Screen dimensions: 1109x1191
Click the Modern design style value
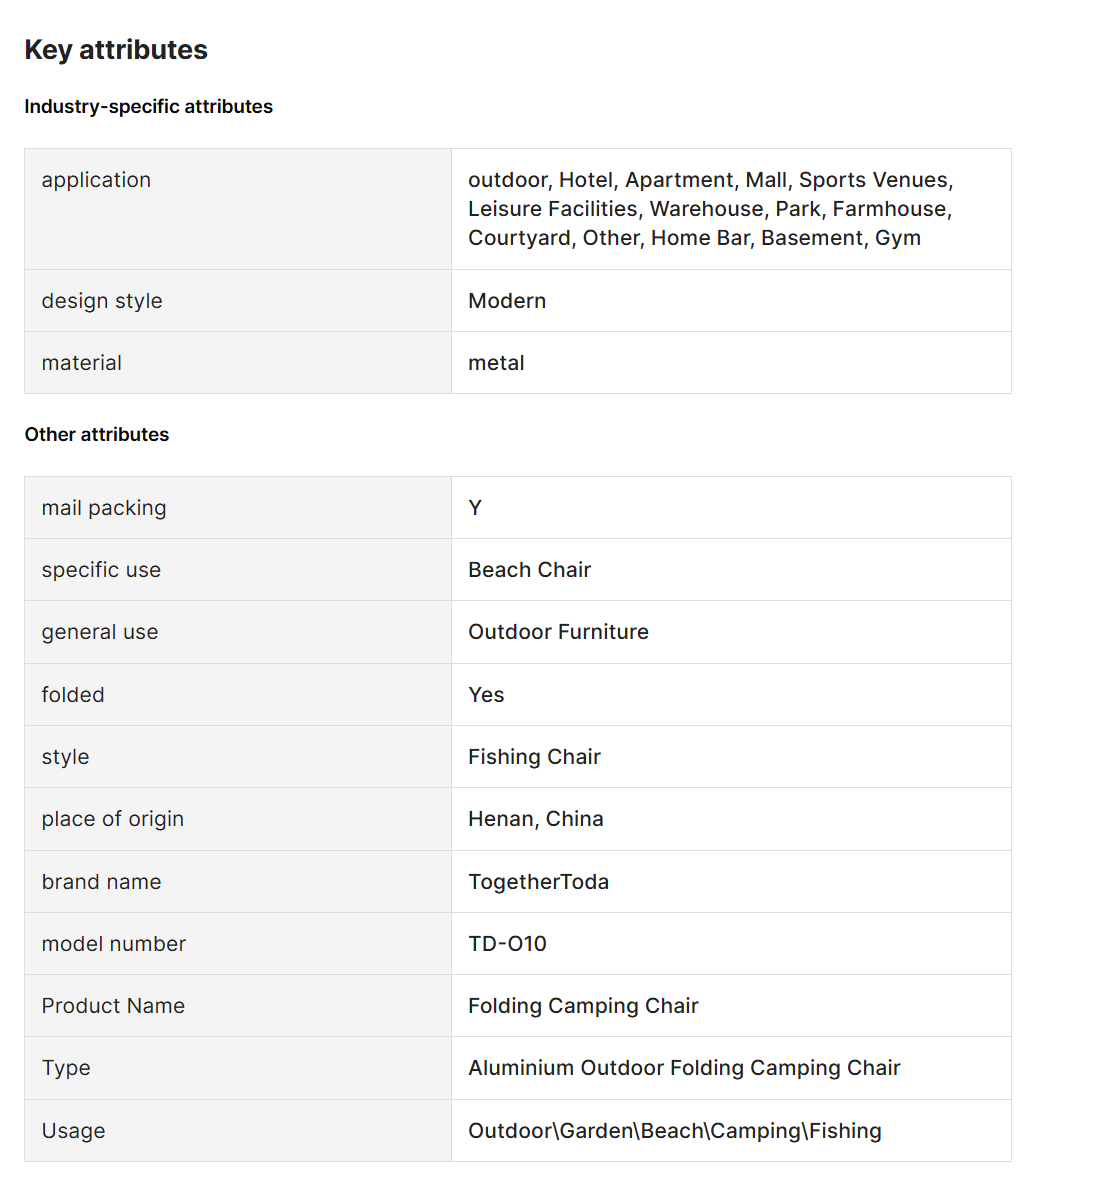(x=507, y=301)
